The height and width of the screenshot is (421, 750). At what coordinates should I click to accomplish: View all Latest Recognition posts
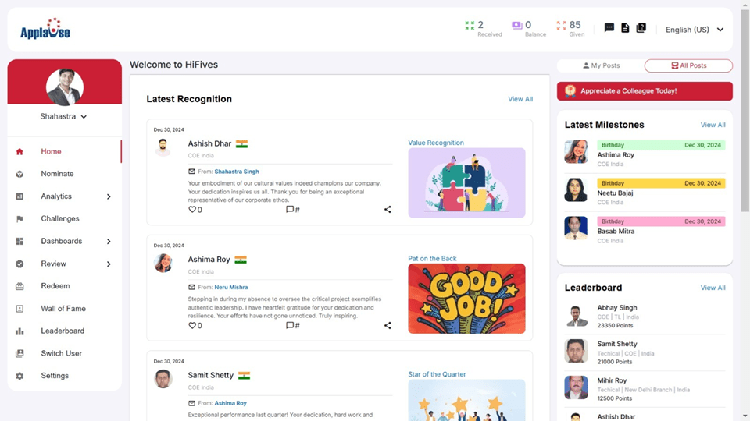pyautogui.click(x=520, y=99)
